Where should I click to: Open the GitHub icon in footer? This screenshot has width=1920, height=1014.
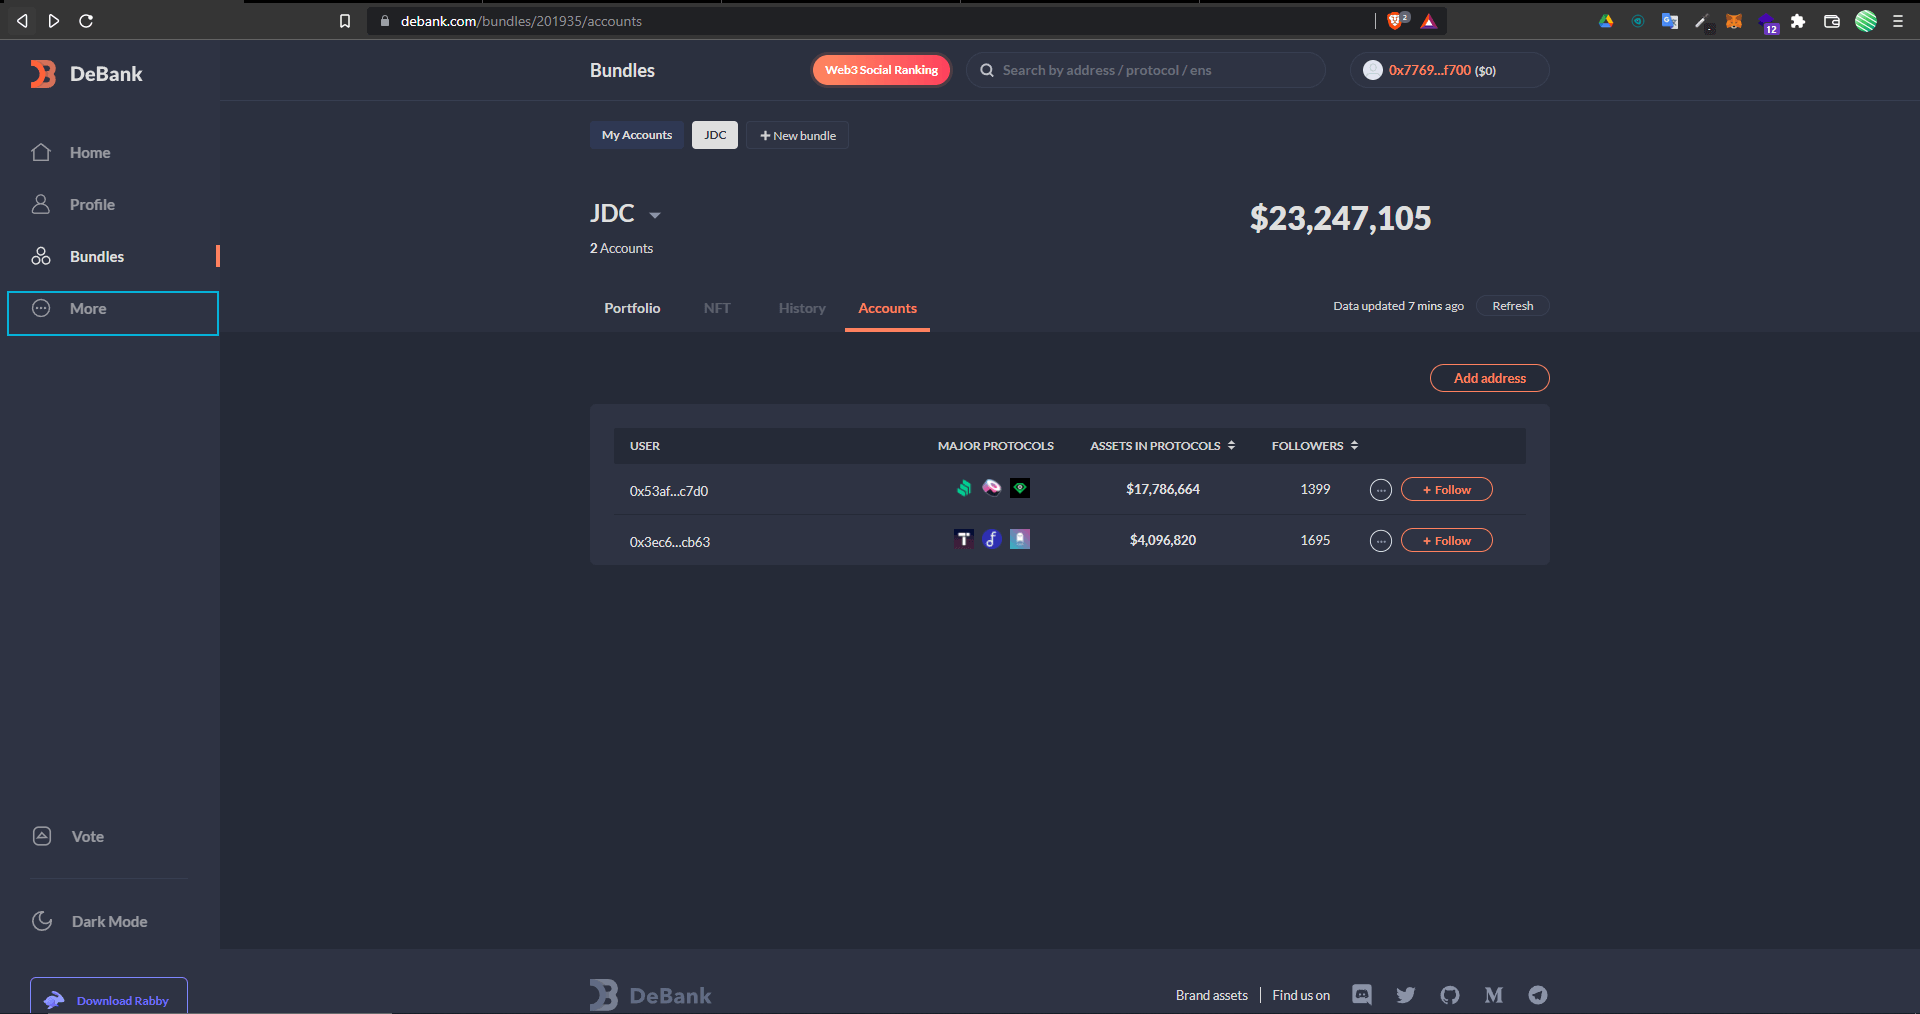[x=1450, y=995]
